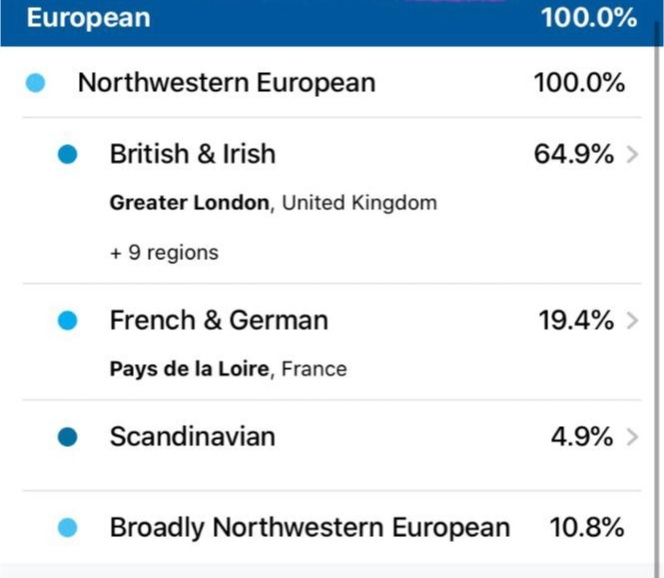664x578 pixels.
Task: Click the Broadly Northwestern European color dot
Action: click(68, 527)
